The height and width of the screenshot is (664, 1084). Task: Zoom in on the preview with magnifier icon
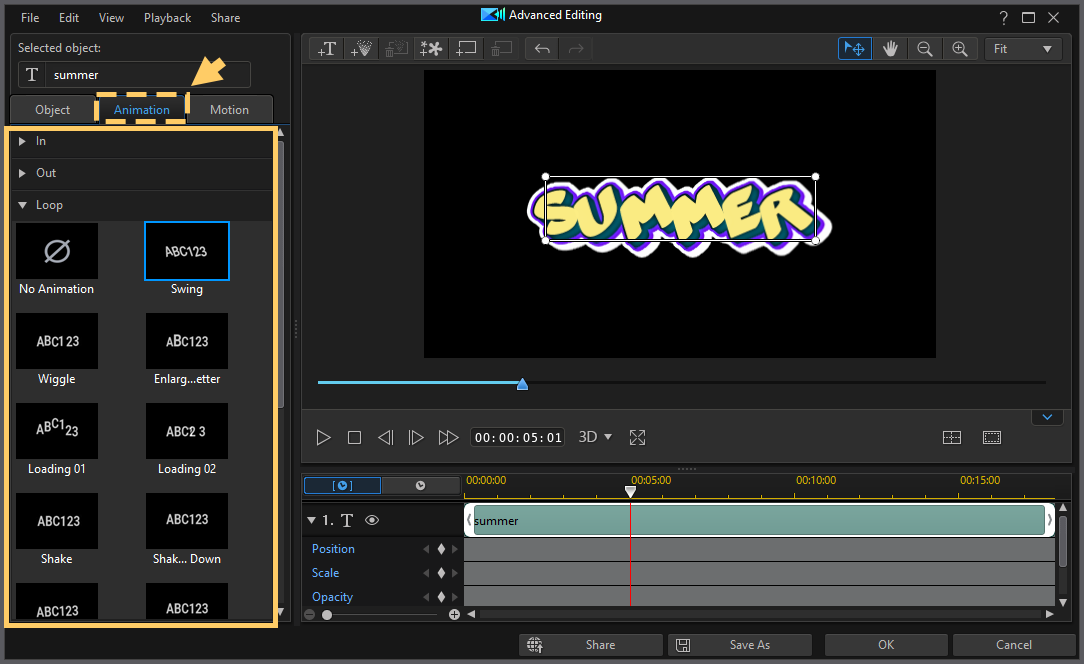pos(961,48)
